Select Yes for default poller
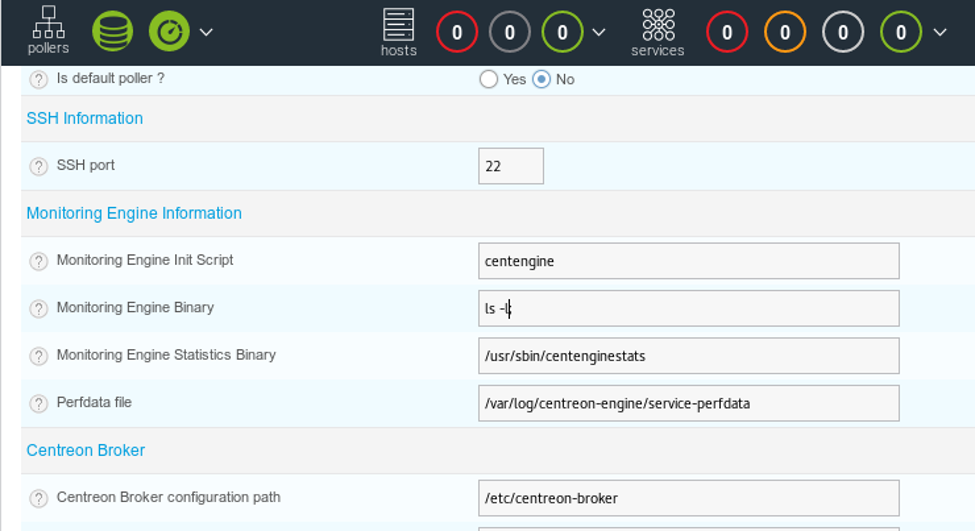975x531 pixels. pos(489,79)
